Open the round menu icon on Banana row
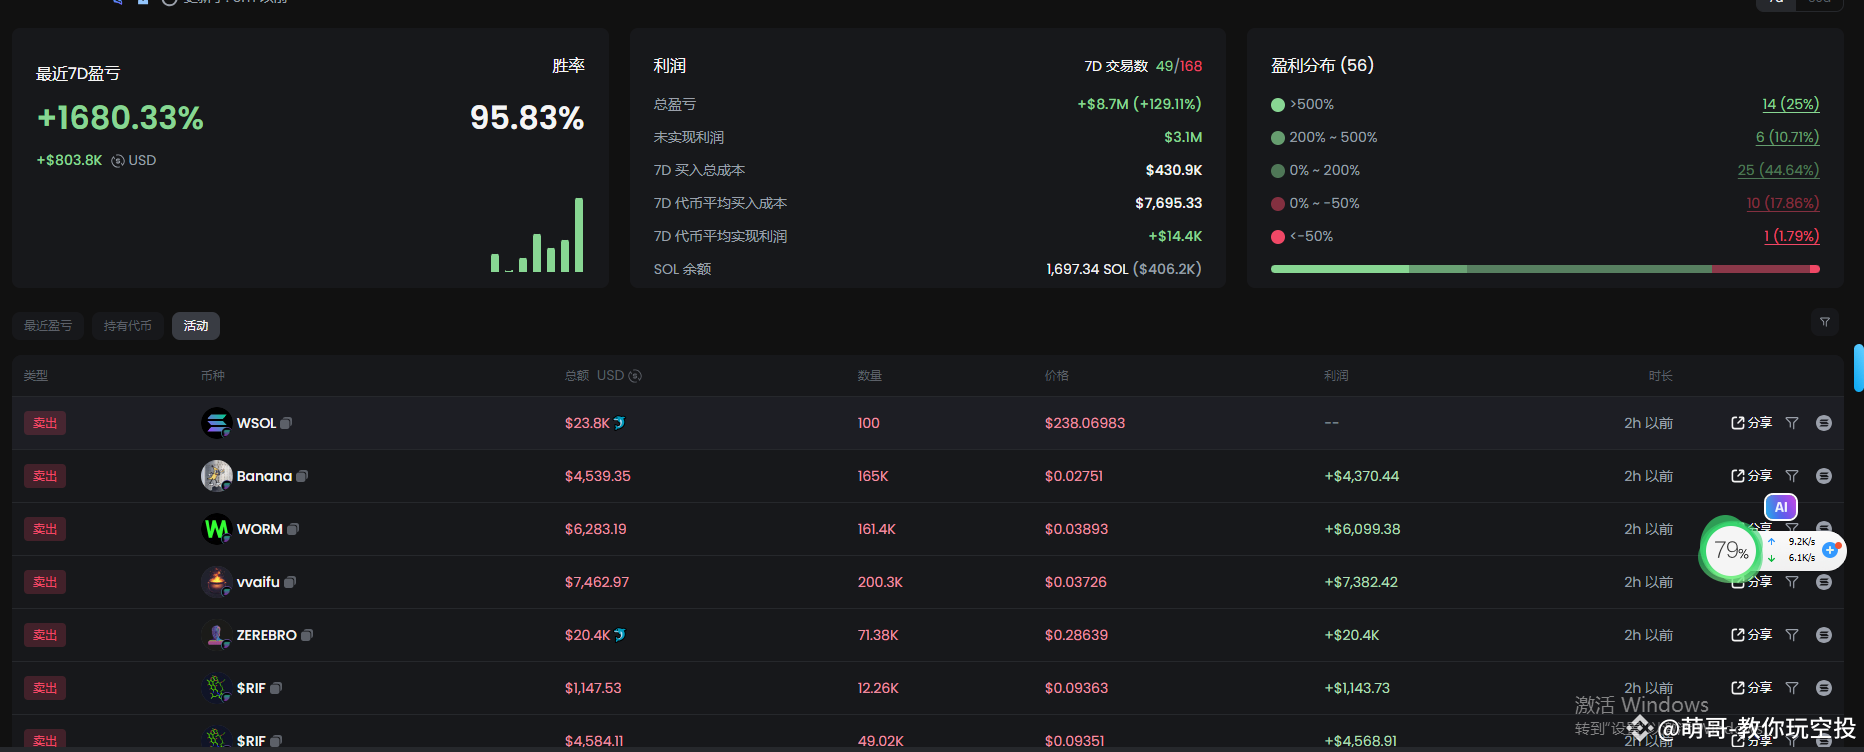Viewport: 1864px width, 752px height. 1824,476
